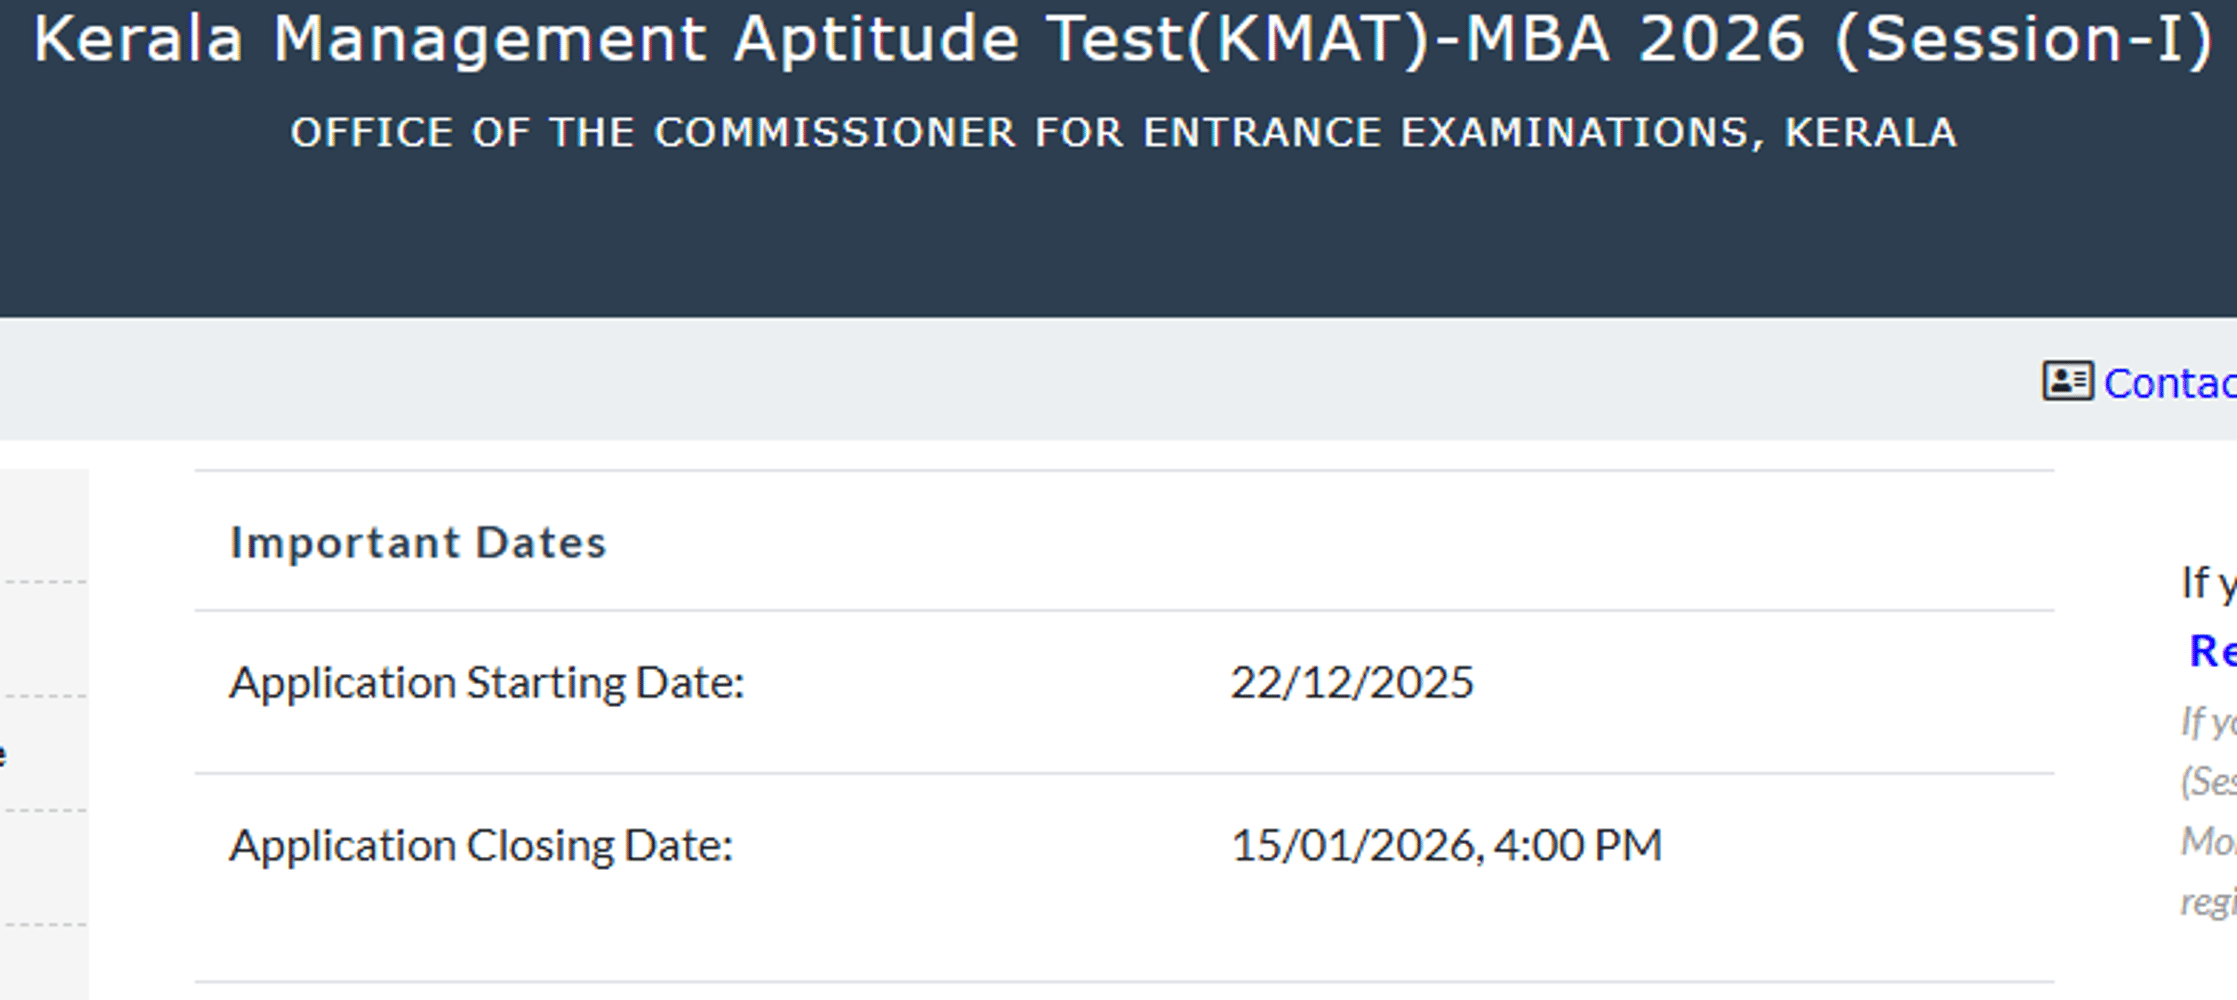2237x1000 pixels.
Task: Click the bold blue "Re" link at right
Action: [x=2211, y=651]
